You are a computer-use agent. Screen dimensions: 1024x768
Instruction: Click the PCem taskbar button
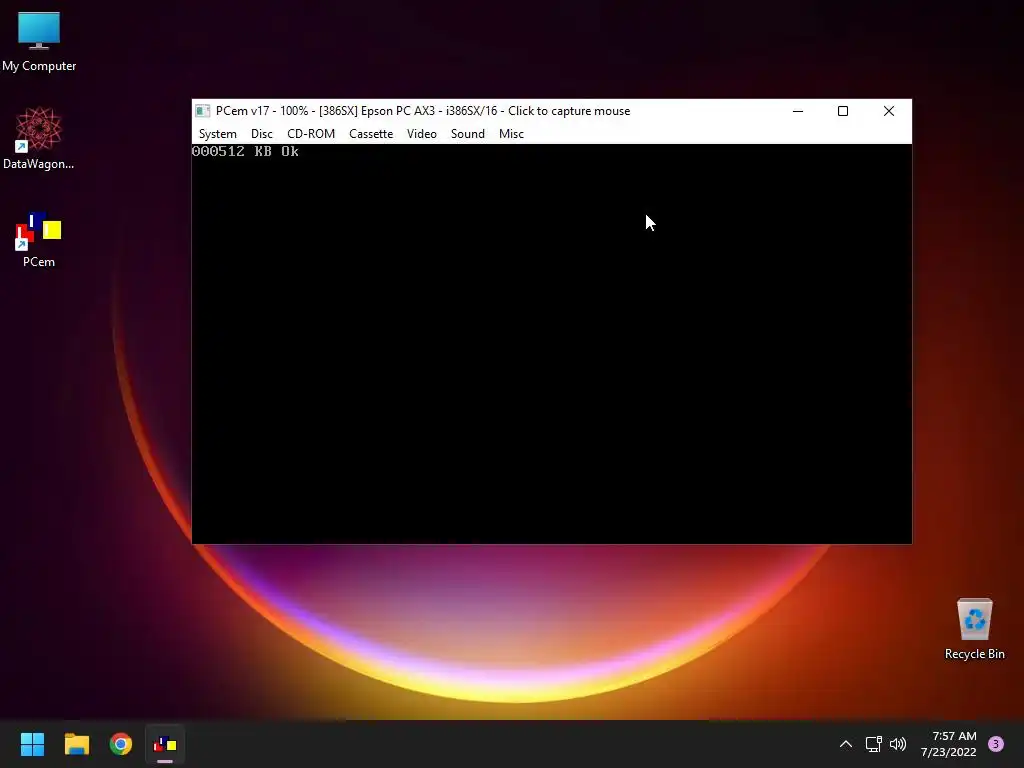[x=165, y=744]
